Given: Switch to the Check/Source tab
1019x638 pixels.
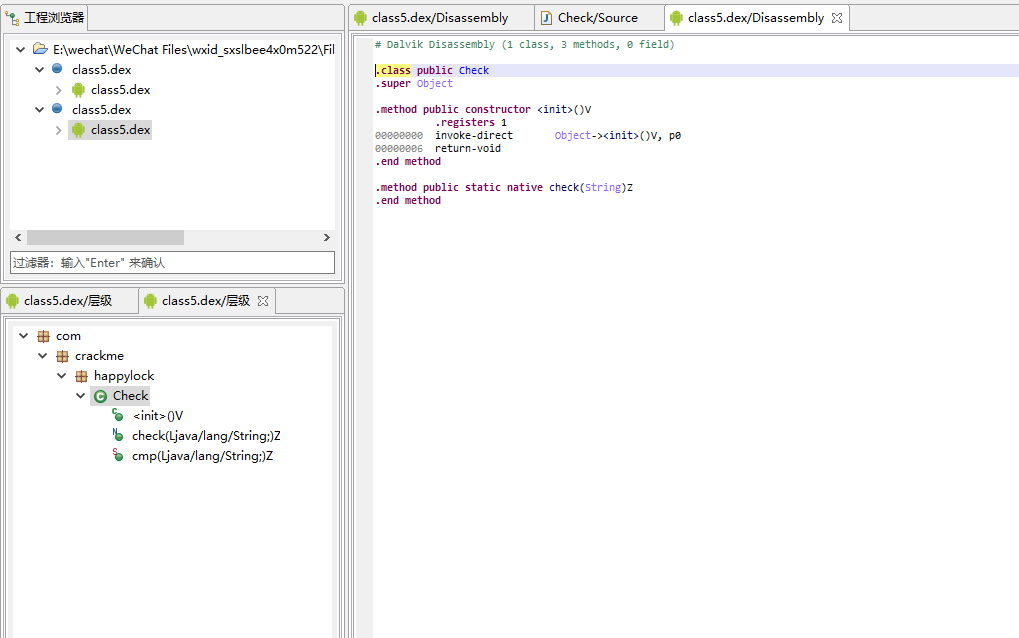Looking at the screenshot, I should pyautogui.click(x=599, y=18).
